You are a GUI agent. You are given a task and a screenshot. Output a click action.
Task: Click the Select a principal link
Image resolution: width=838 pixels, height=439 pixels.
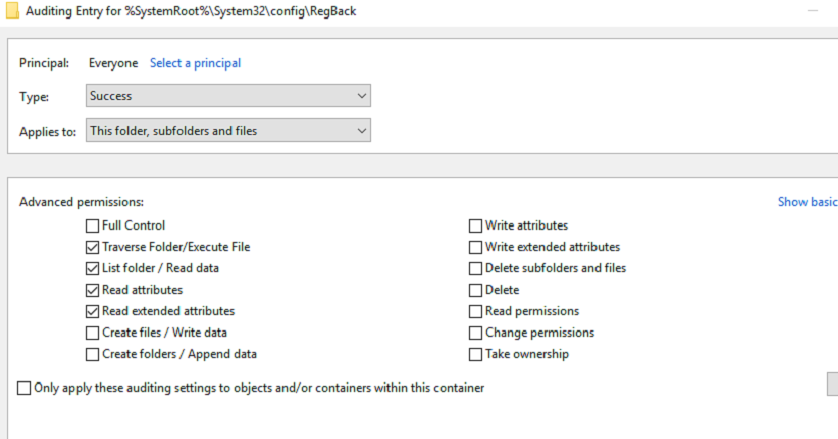click(195, 63)
